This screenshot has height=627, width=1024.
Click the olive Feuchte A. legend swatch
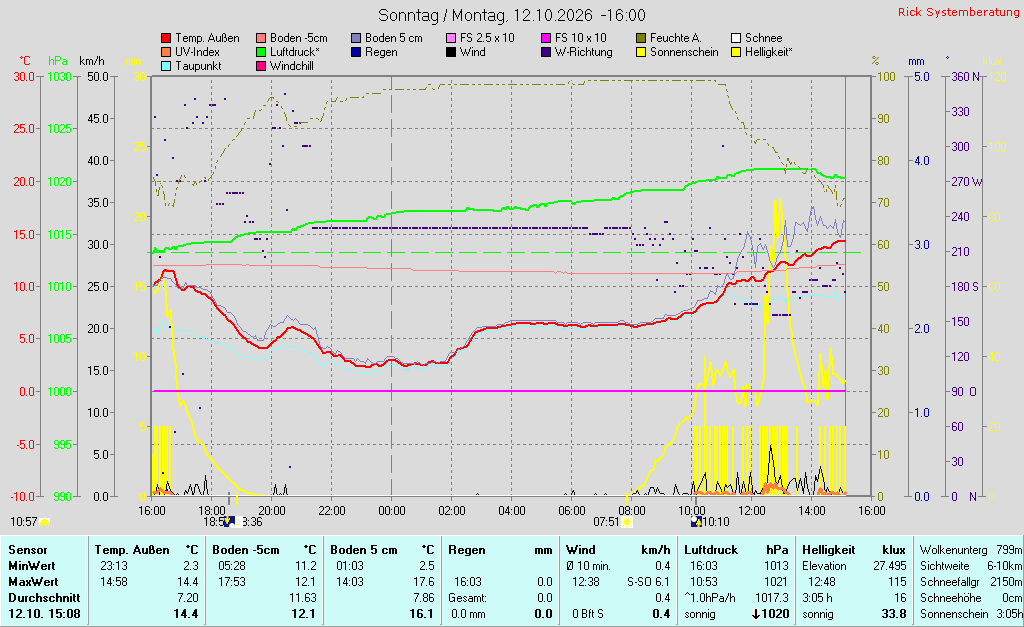tap(641, 39)
